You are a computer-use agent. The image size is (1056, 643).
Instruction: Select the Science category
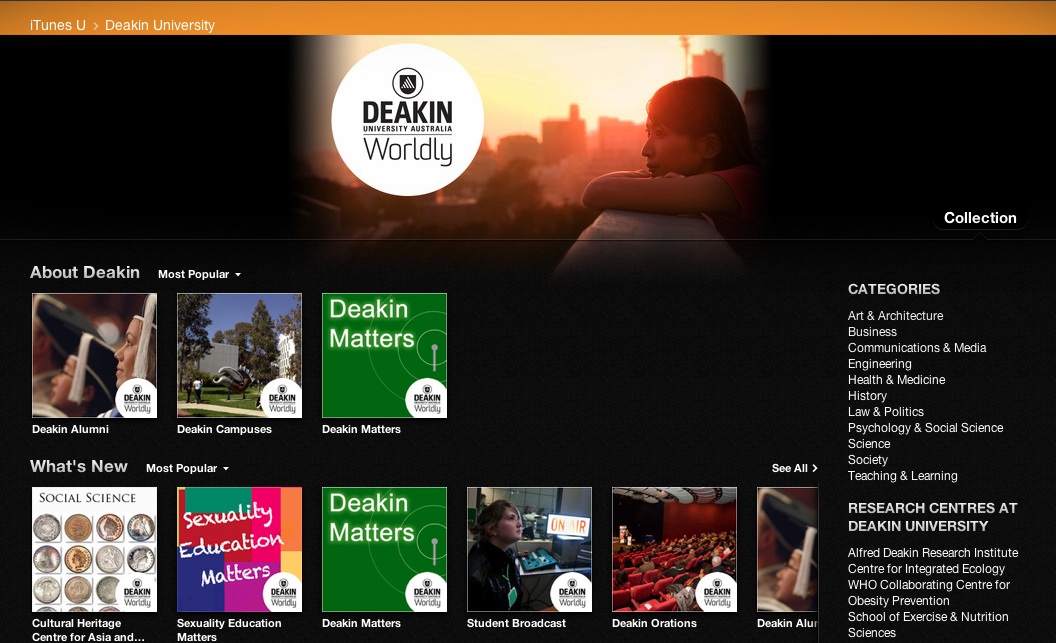[869, 444]
